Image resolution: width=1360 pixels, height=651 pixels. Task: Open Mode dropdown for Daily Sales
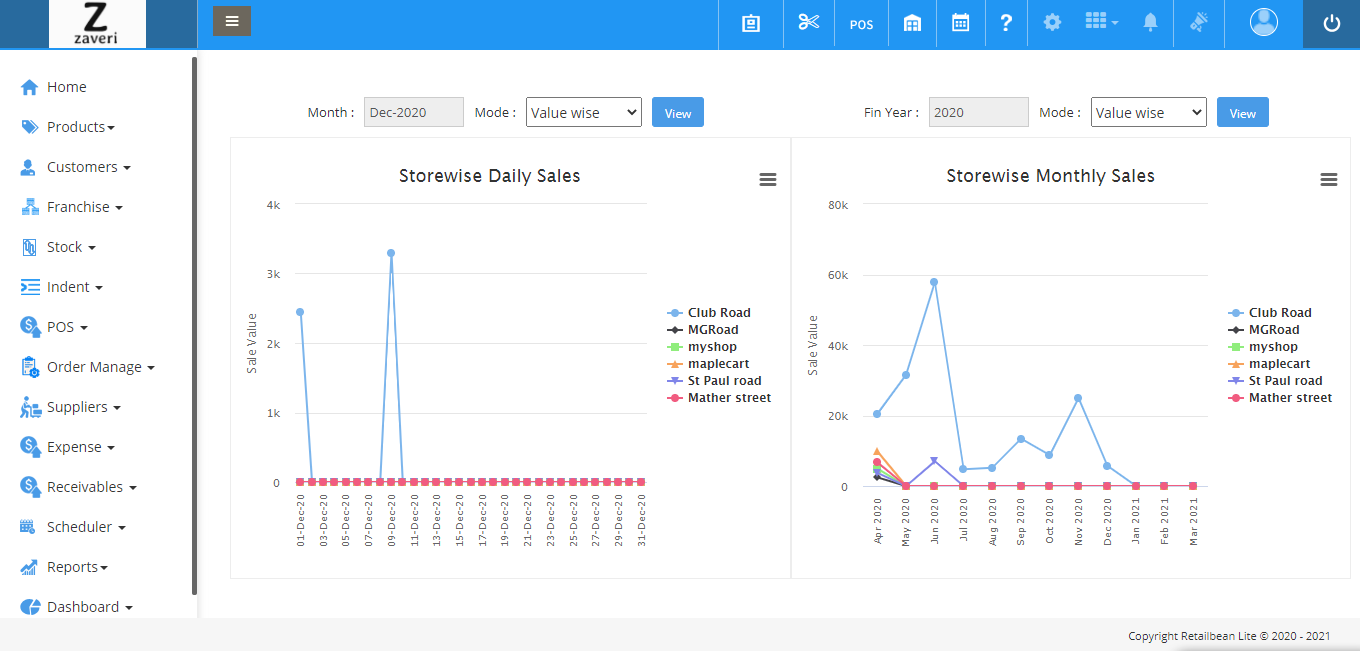(x=583, y=113)
